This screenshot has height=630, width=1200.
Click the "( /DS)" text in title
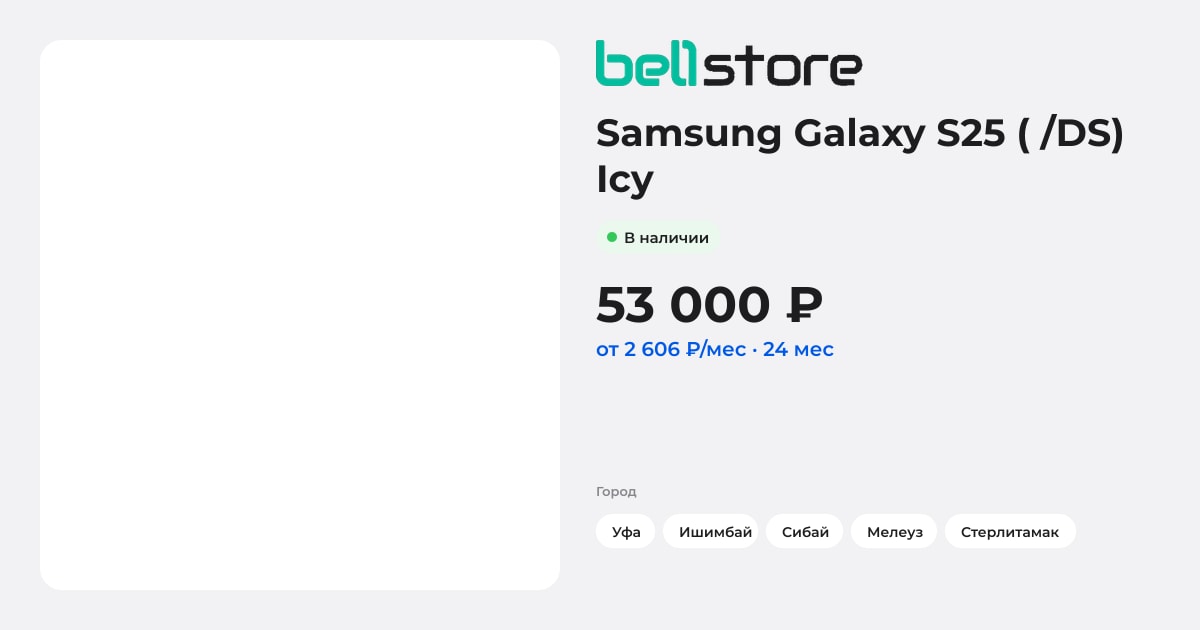click(x=1071, y=133)
